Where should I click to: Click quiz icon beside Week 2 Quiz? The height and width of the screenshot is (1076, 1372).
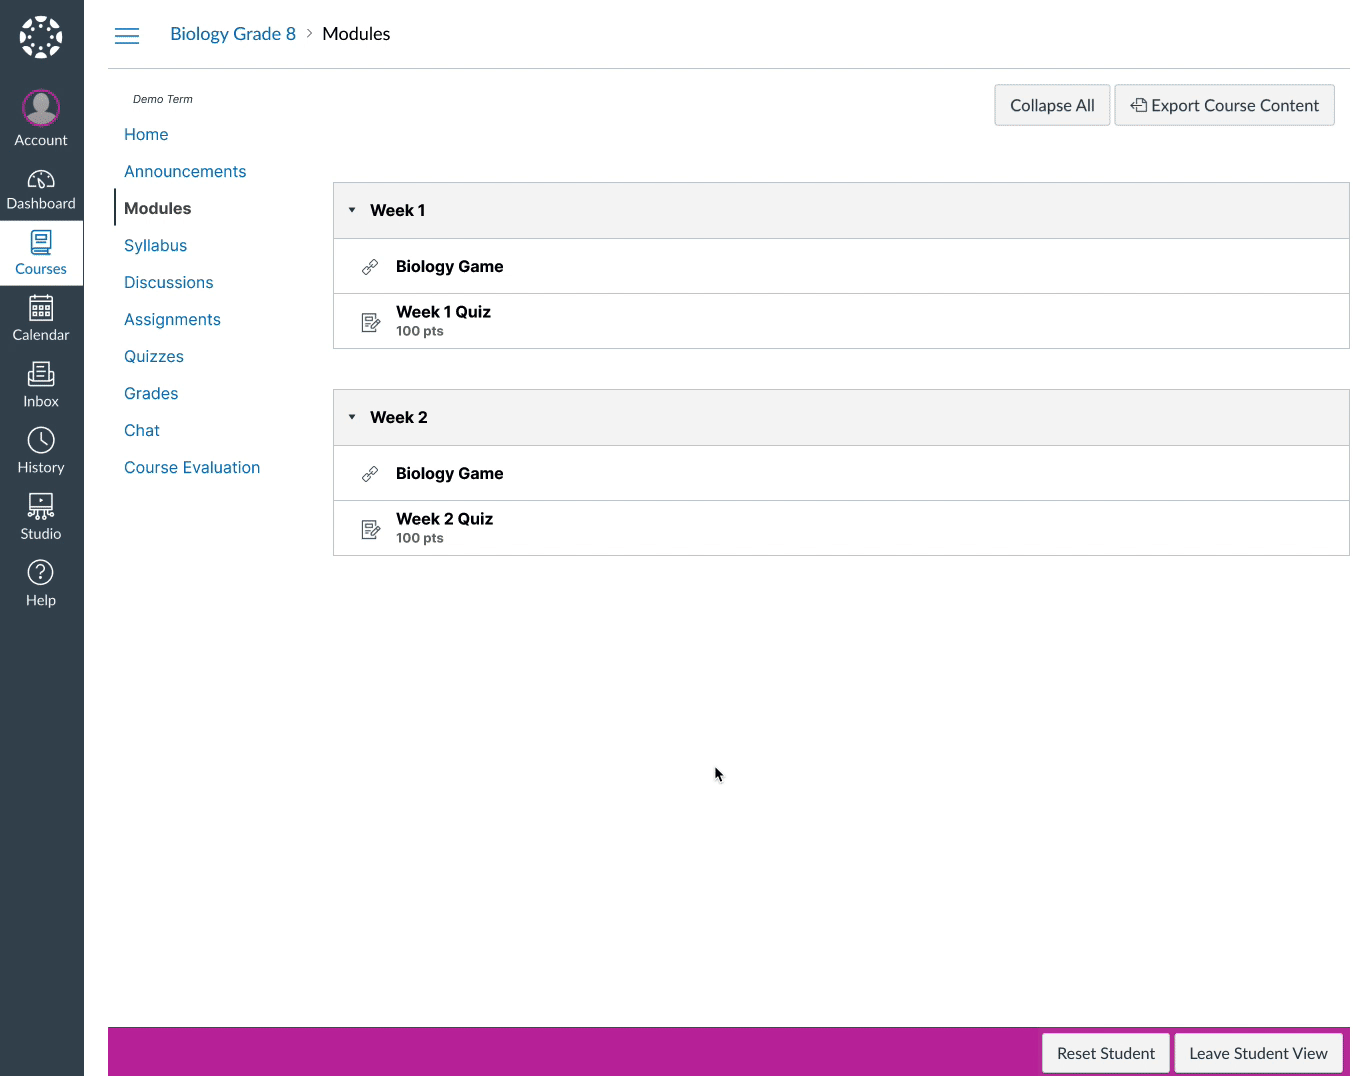tap(370, 529)
